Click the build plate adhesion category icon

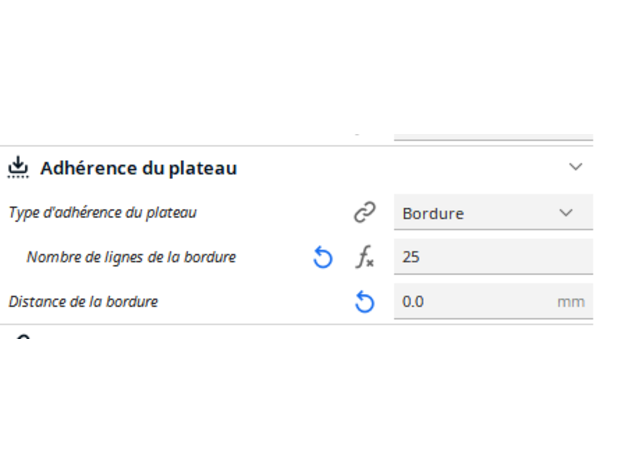tap(18, 167)
